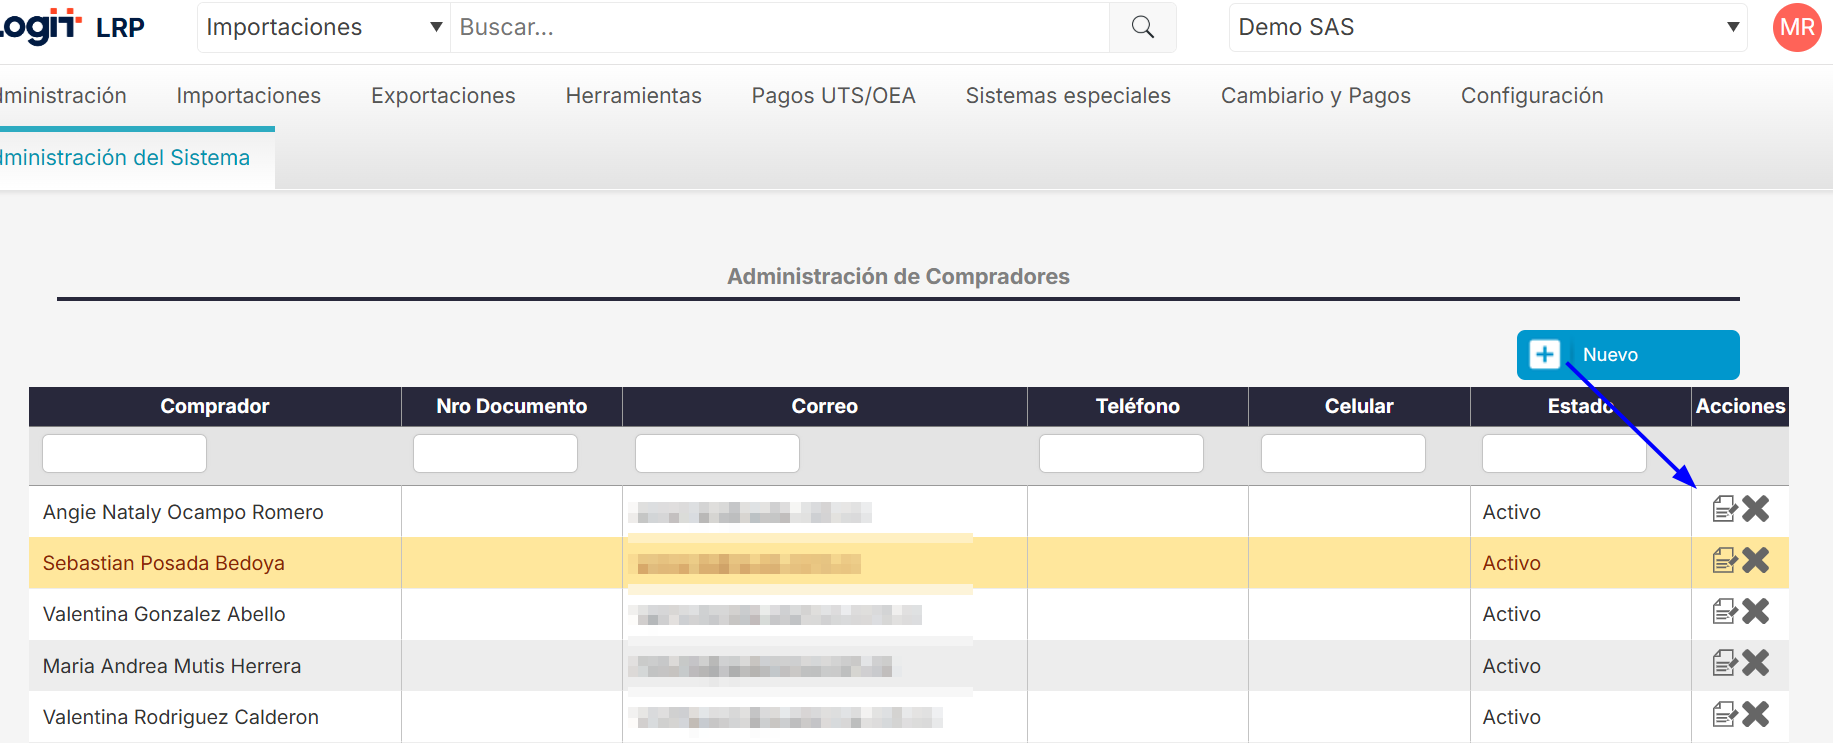Open the Exportaciones menu
This screenshot has width=1833, height=743.
point(443,96)
